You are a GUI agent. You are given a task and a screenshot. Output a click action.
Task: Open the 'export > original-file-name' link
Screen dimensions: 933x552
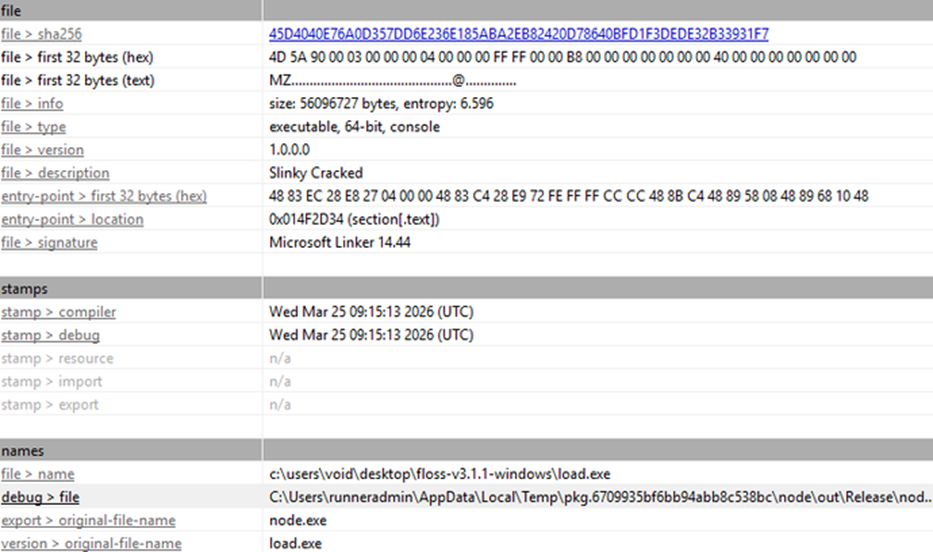click(x=88, y=520)
